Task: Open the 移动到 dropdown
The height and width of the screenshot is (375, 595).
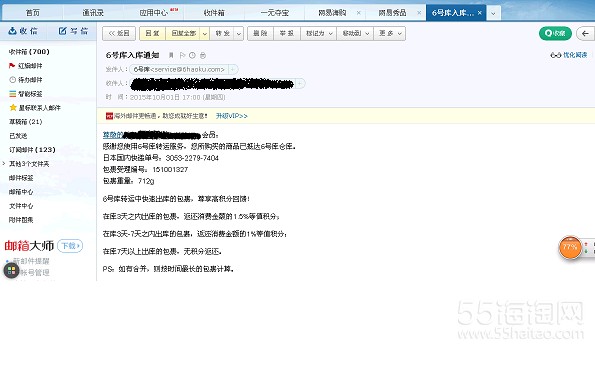Action: click(x=355, y=33)
